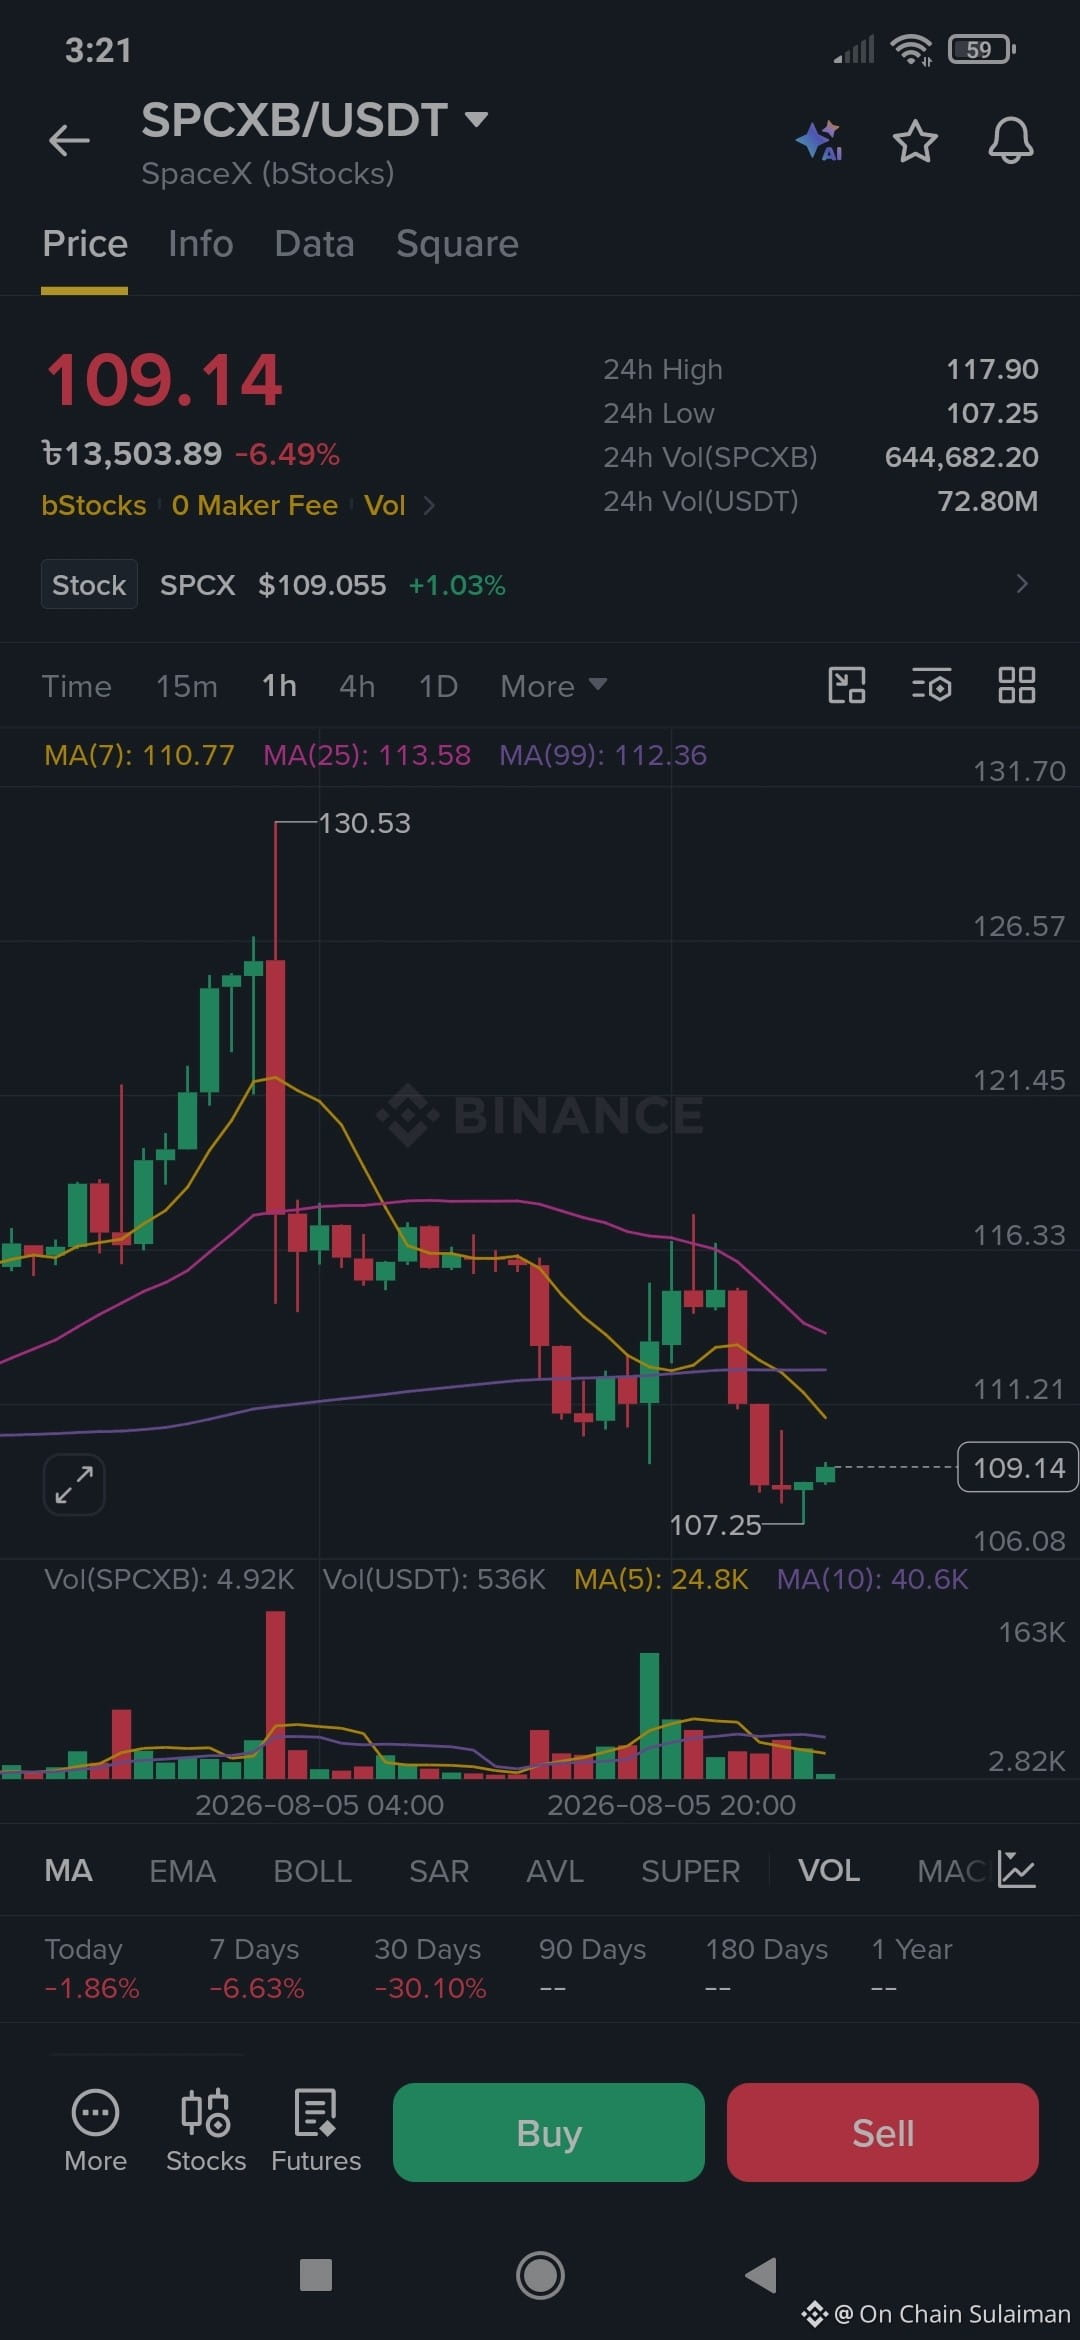Open the Vol tag link

(x=385, y=505)
